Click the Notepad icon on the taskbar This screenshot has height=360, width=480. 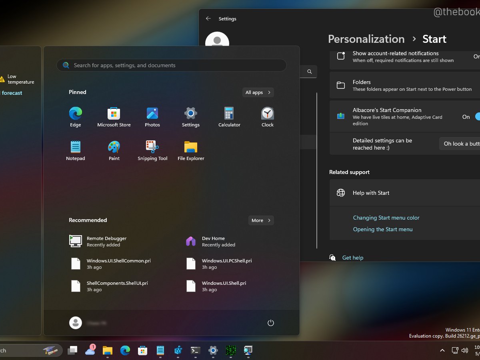pos(160,350)
